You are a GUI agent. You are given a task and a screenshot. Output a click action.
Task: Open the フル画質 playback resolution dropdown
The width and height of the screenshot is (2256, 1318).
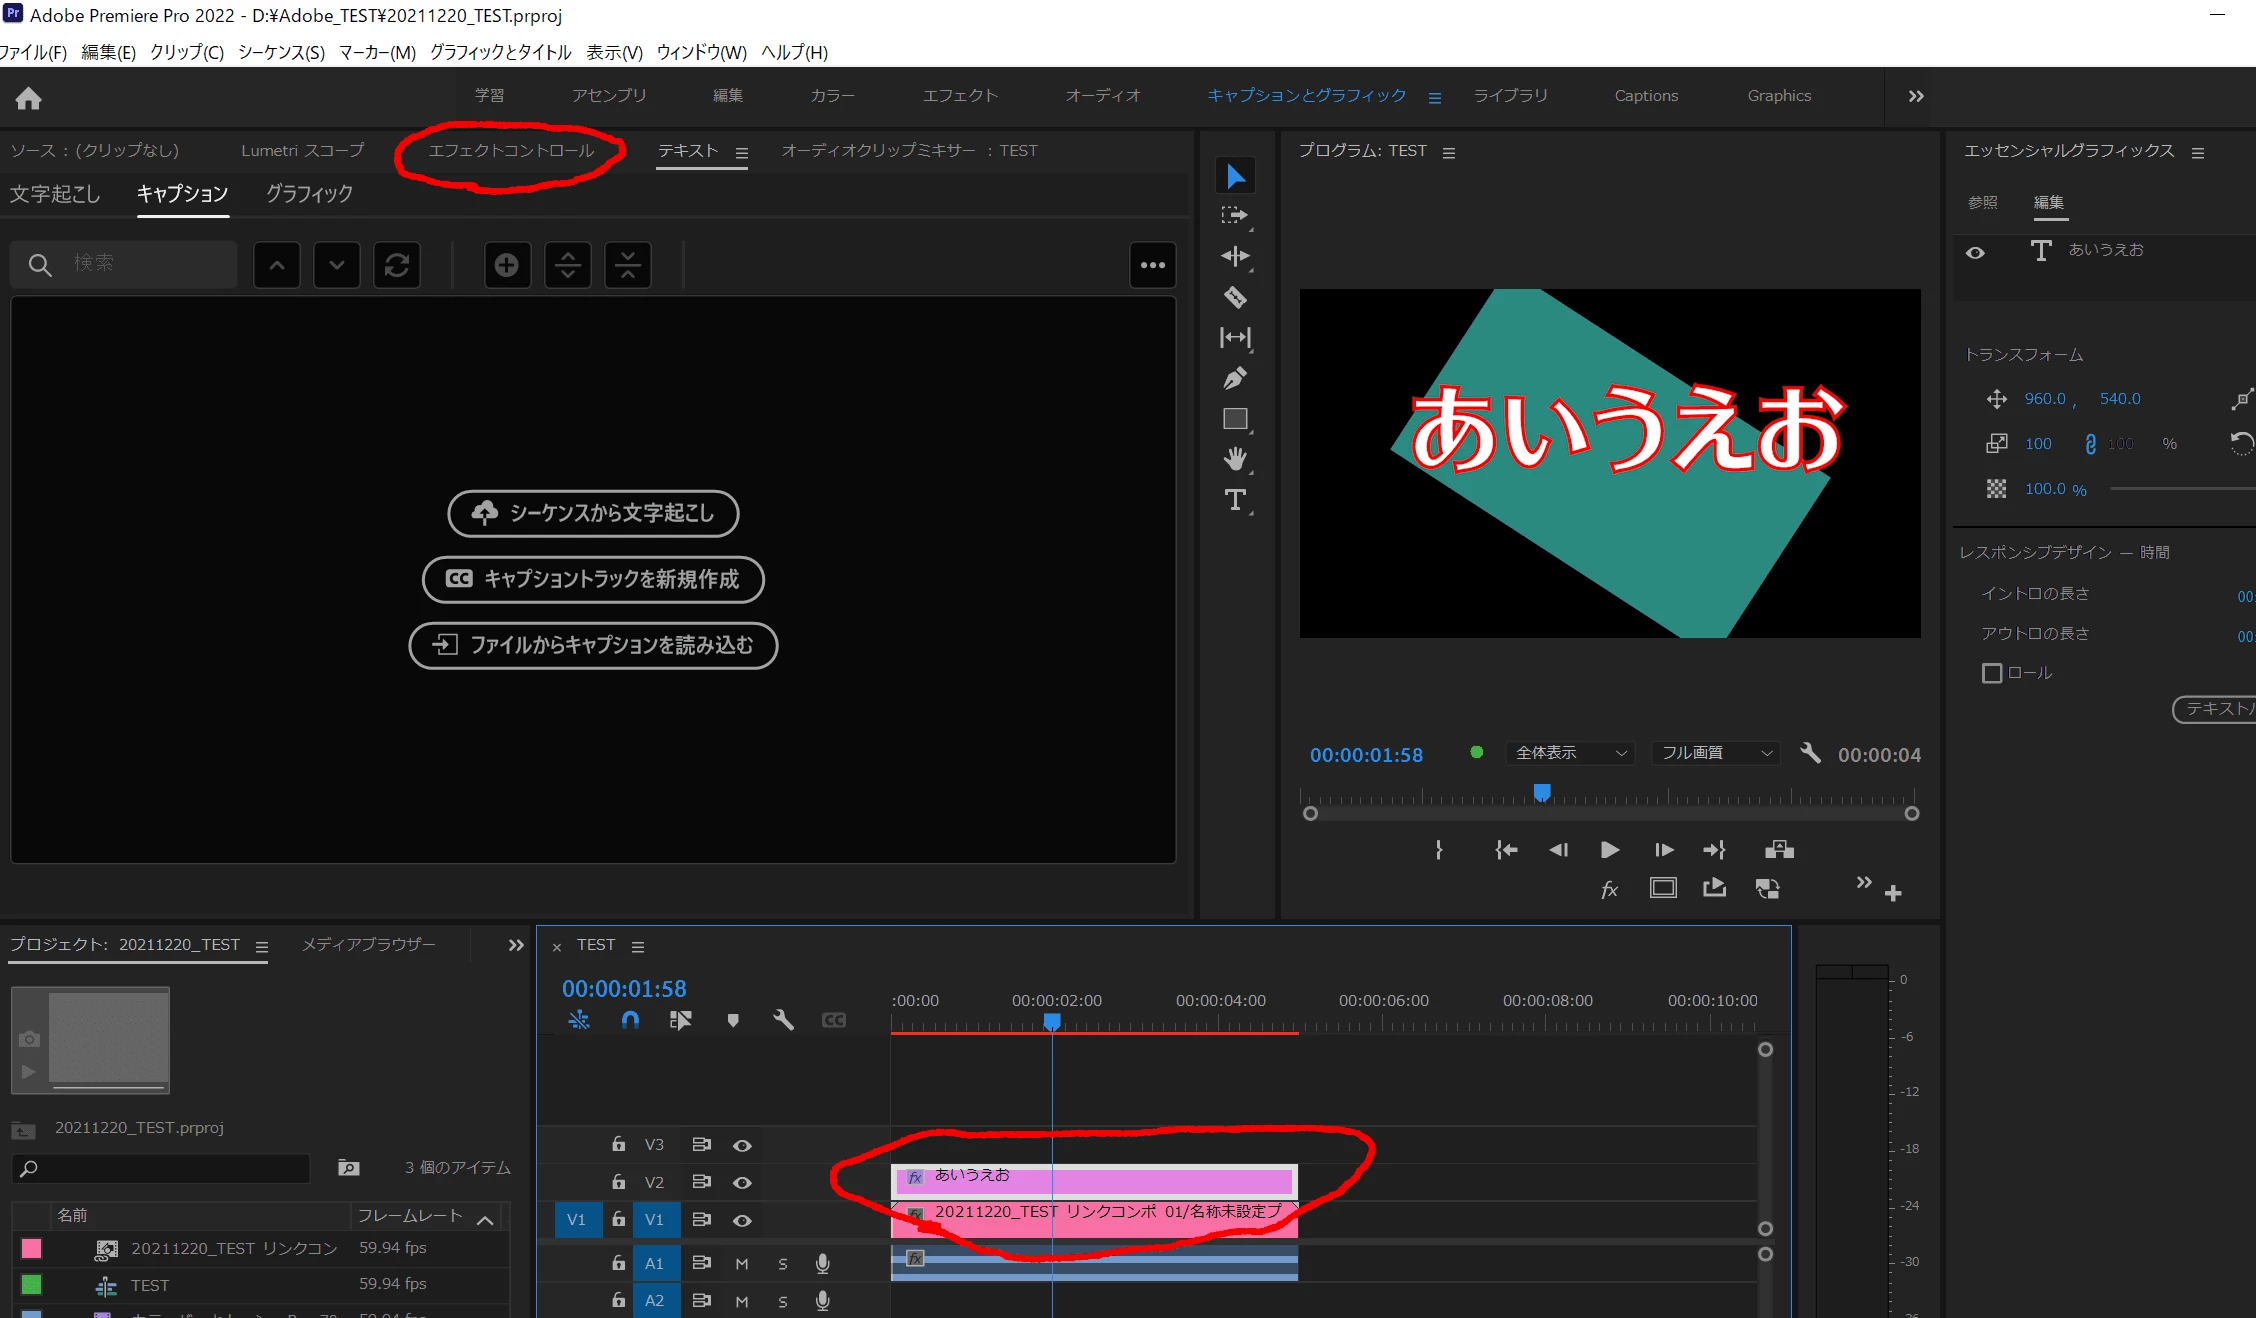(x=1715, y=753)
